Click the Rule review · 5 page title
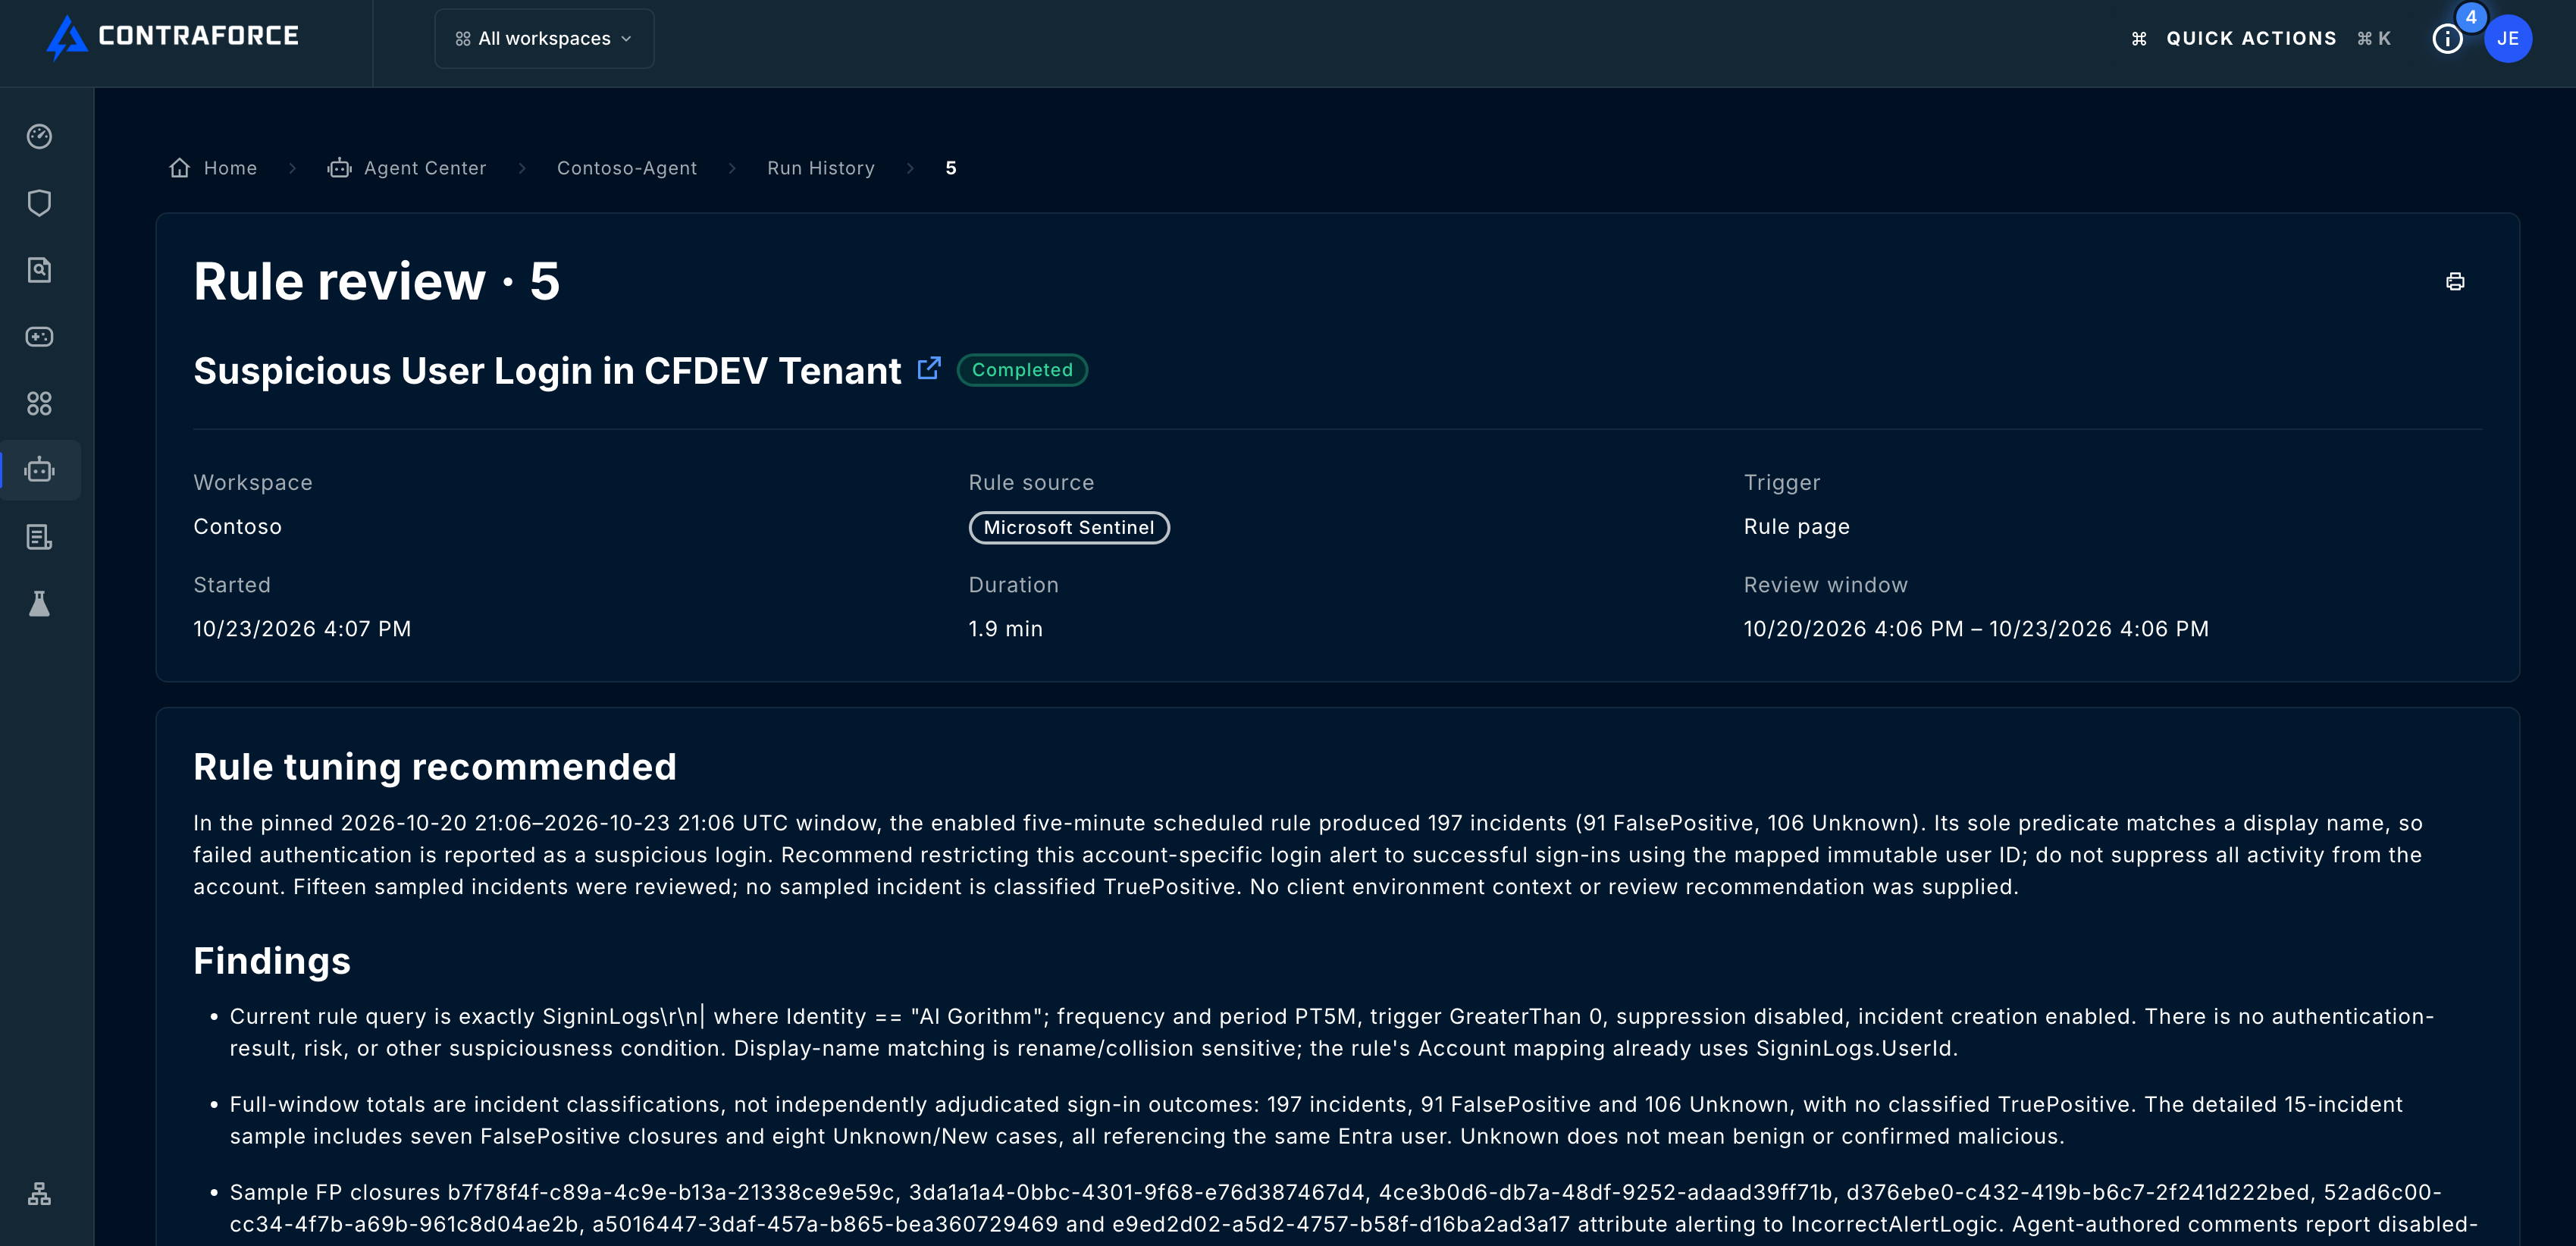The height and width of the screenshot is (1246, 2576). point(376,281)
